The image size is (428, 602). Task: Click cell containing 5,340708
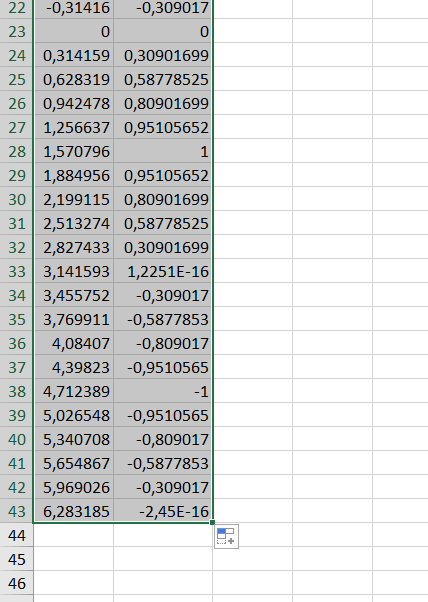point(74,439)
